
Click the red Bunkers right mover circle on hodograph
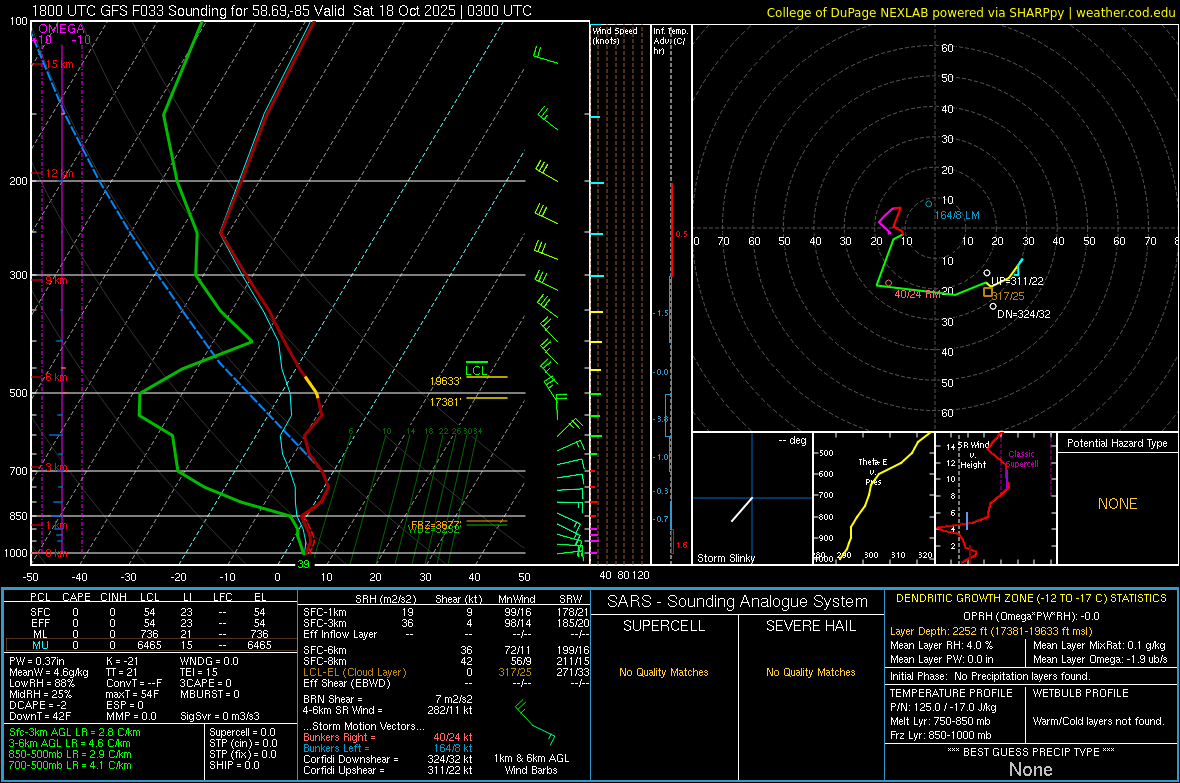(x=889, y=283)
